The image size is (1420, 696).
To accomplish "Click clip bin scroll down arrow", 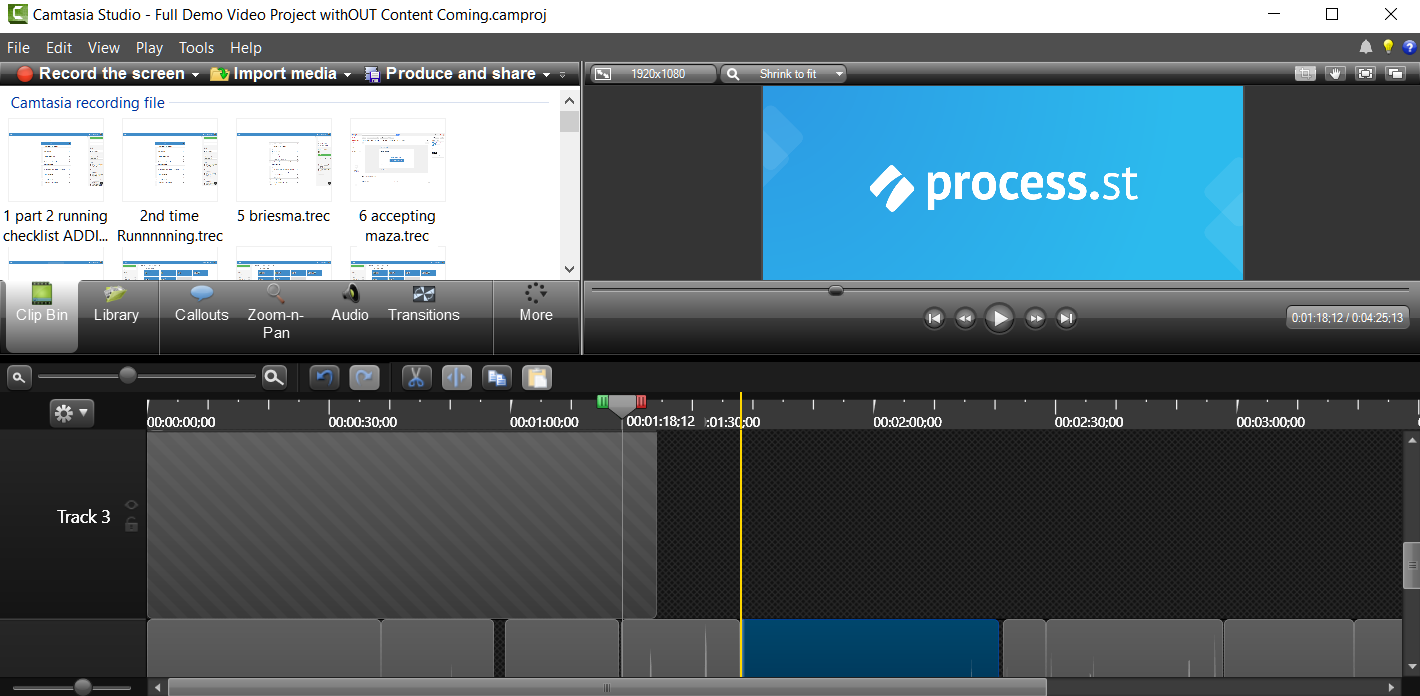I will pyautogui.click(x=570, y=269).
